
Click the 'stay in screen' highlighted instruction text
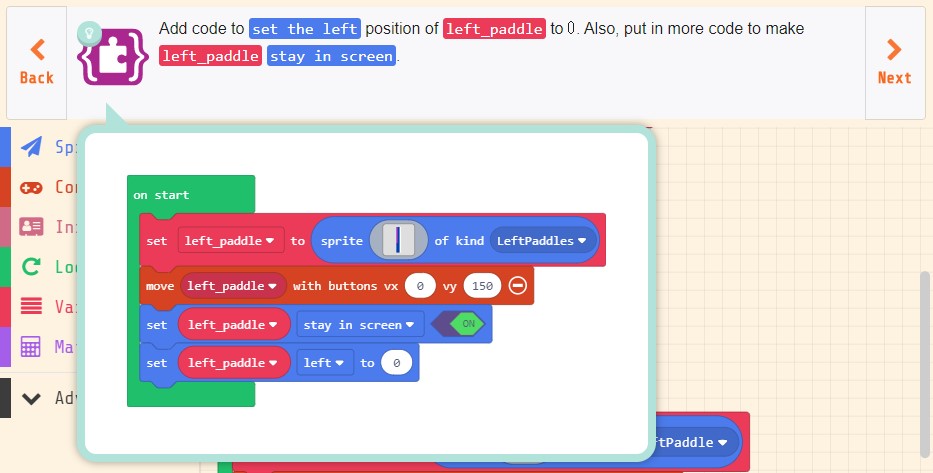331,56
